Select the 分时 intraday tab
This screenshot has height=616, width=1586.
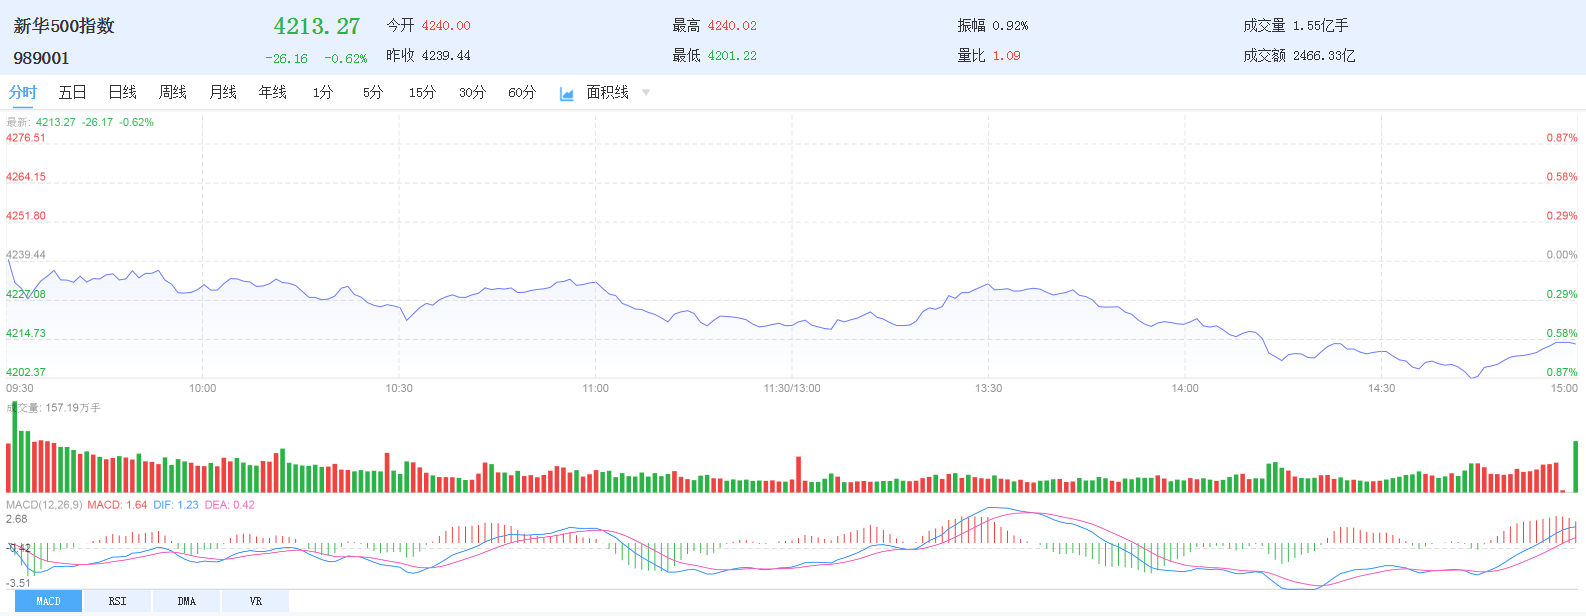(x=23, y=92)
